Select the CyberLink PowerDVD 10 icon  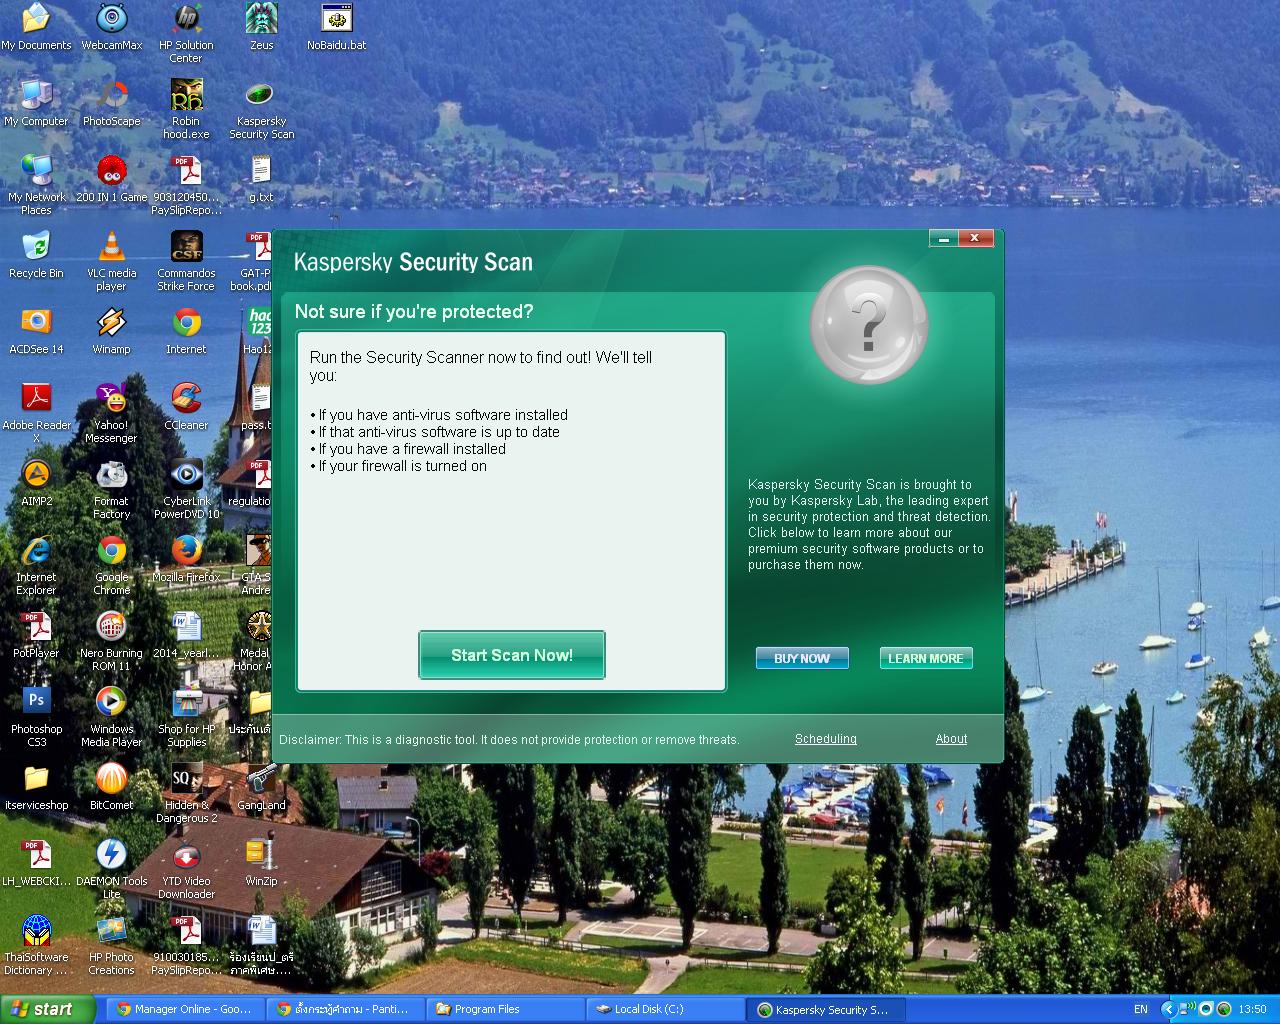tap(186, 489)
